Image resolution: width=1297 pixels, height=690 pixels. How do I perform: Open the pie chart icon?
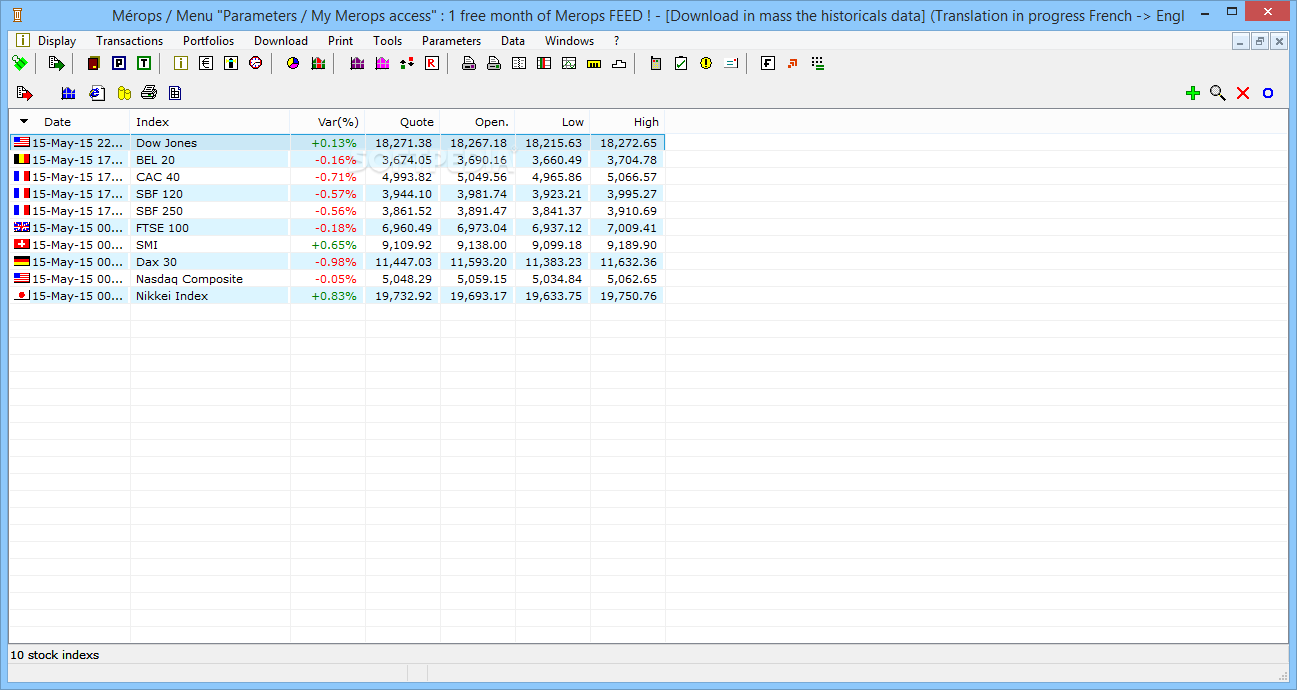tap(293, 63)
